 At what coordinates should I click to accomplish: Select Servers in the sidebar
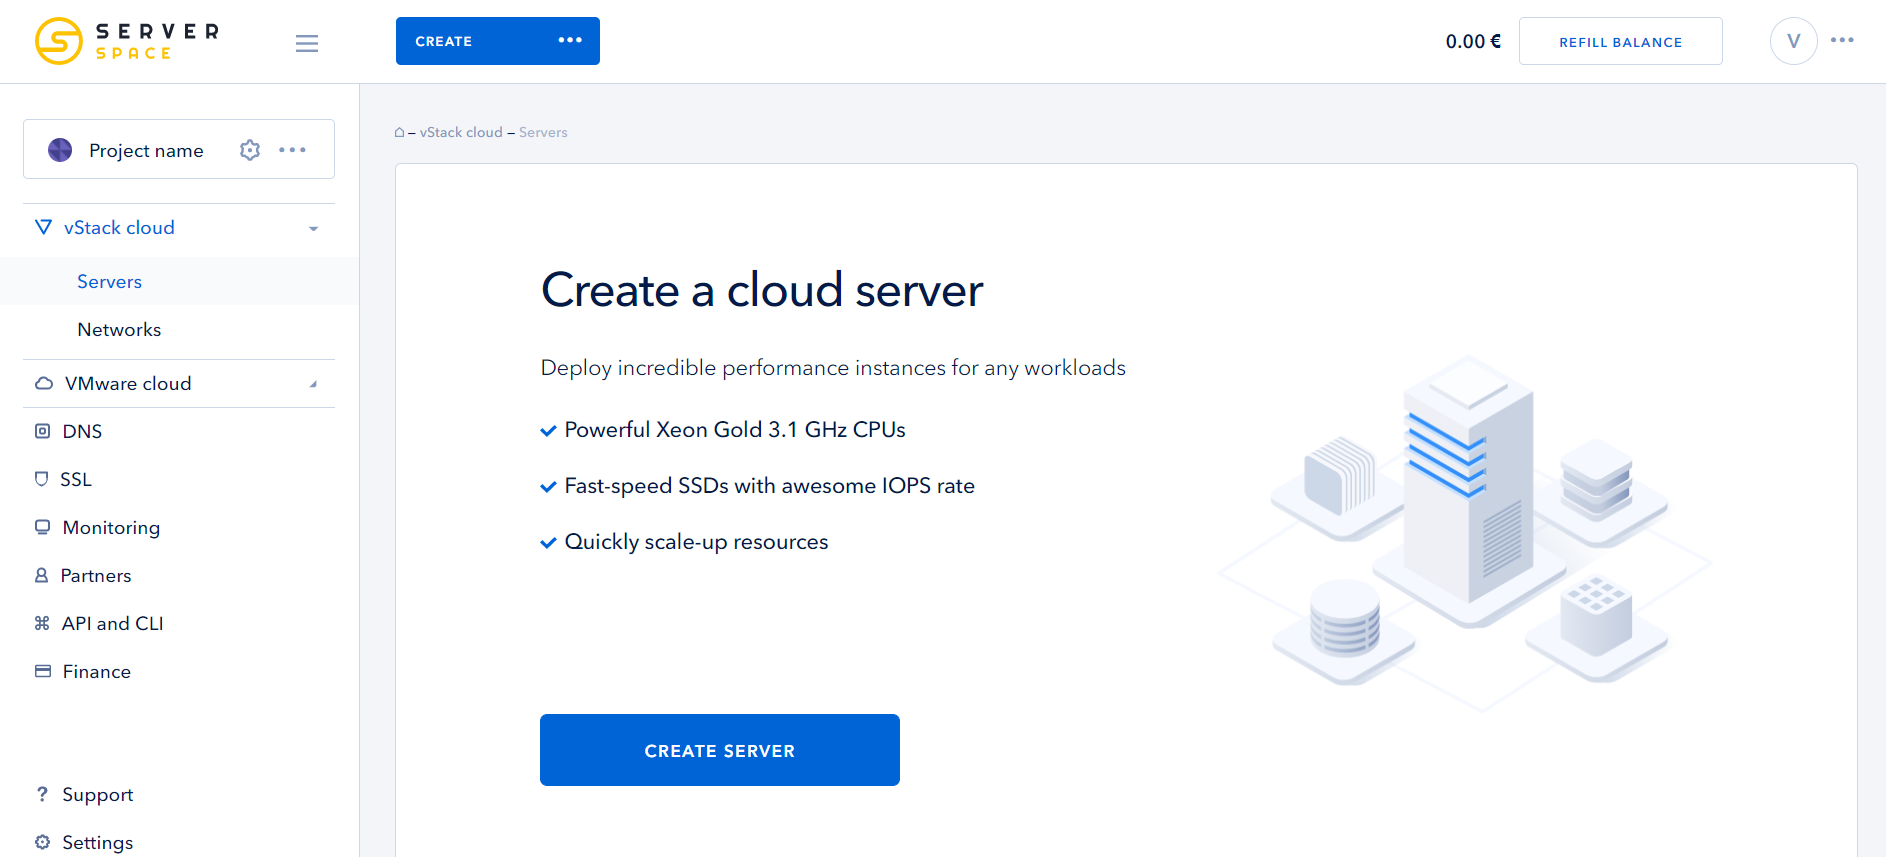click(x=110, y=282)
